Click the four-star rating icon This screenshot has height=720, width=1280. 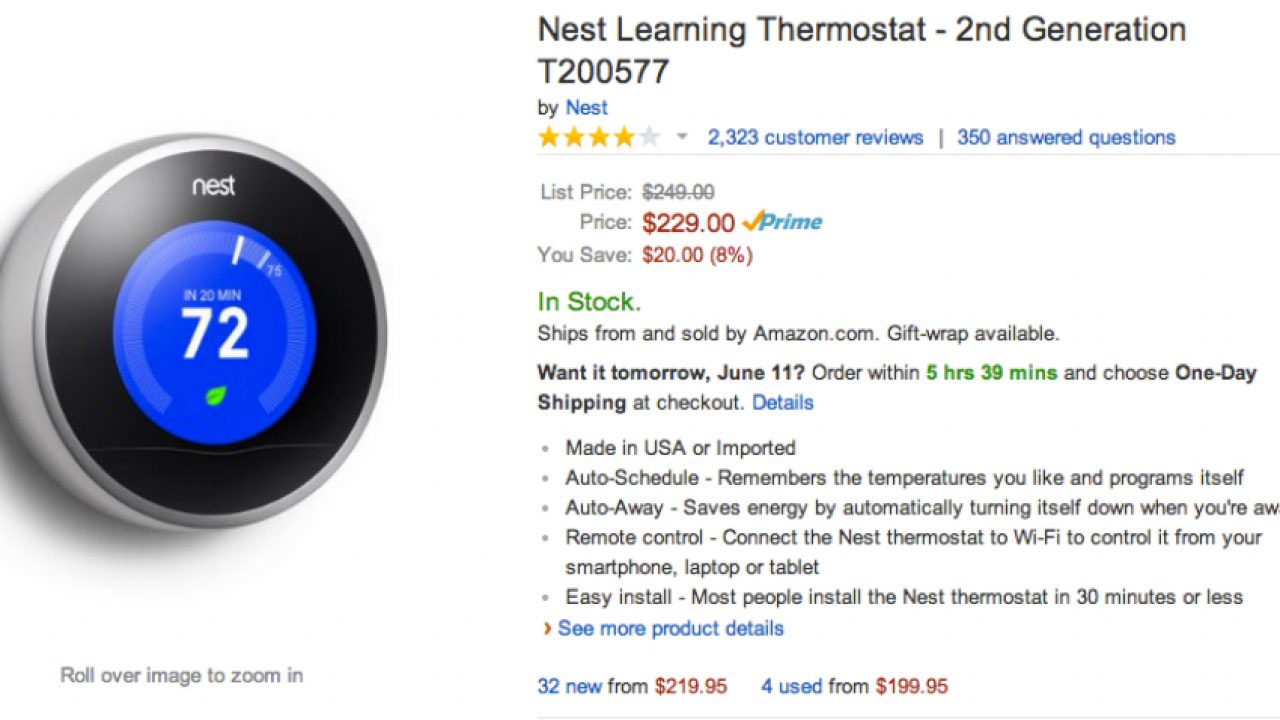(598, 138)
